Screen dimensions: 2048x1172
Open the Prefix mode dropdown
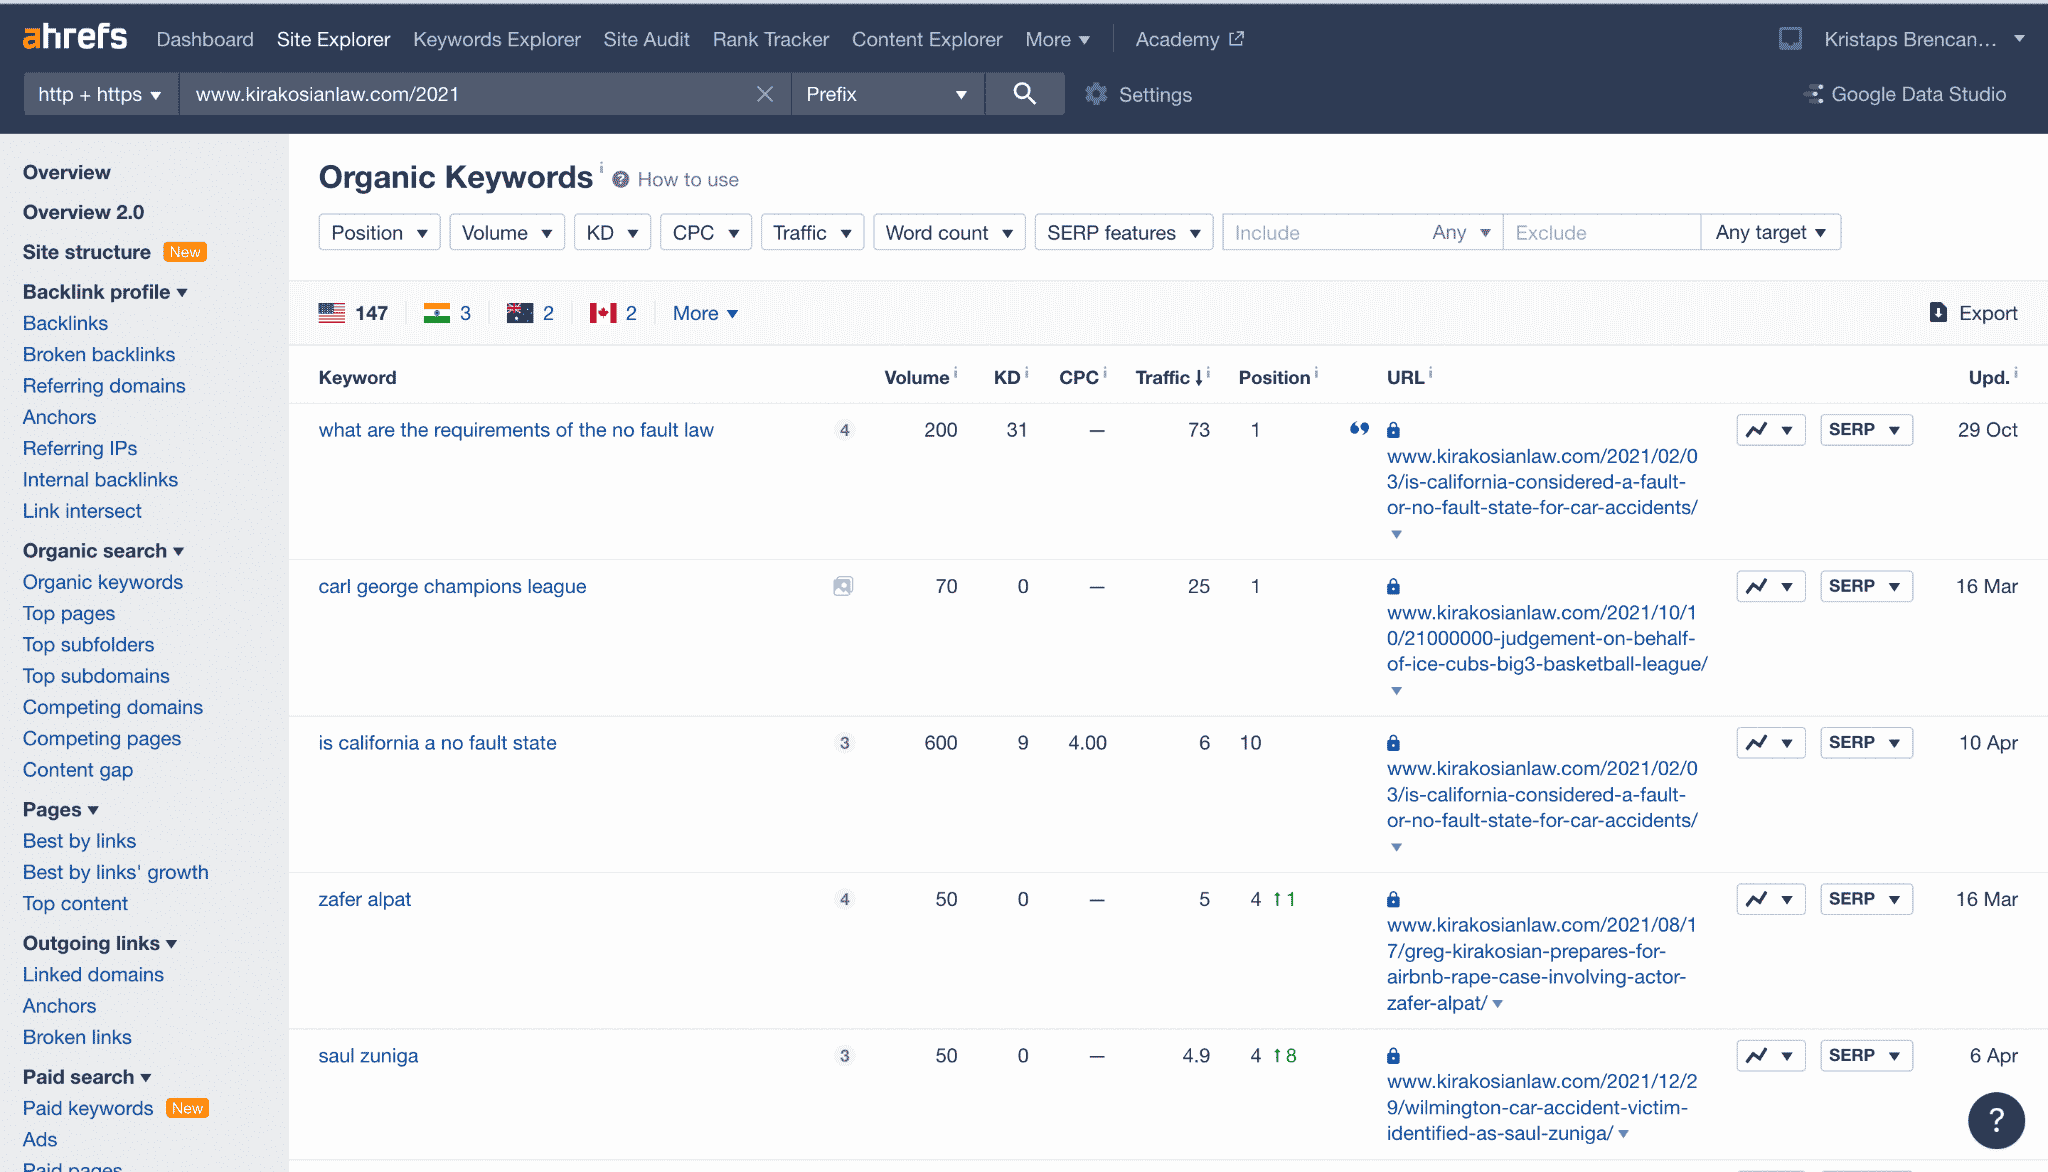tap(887, 94)
